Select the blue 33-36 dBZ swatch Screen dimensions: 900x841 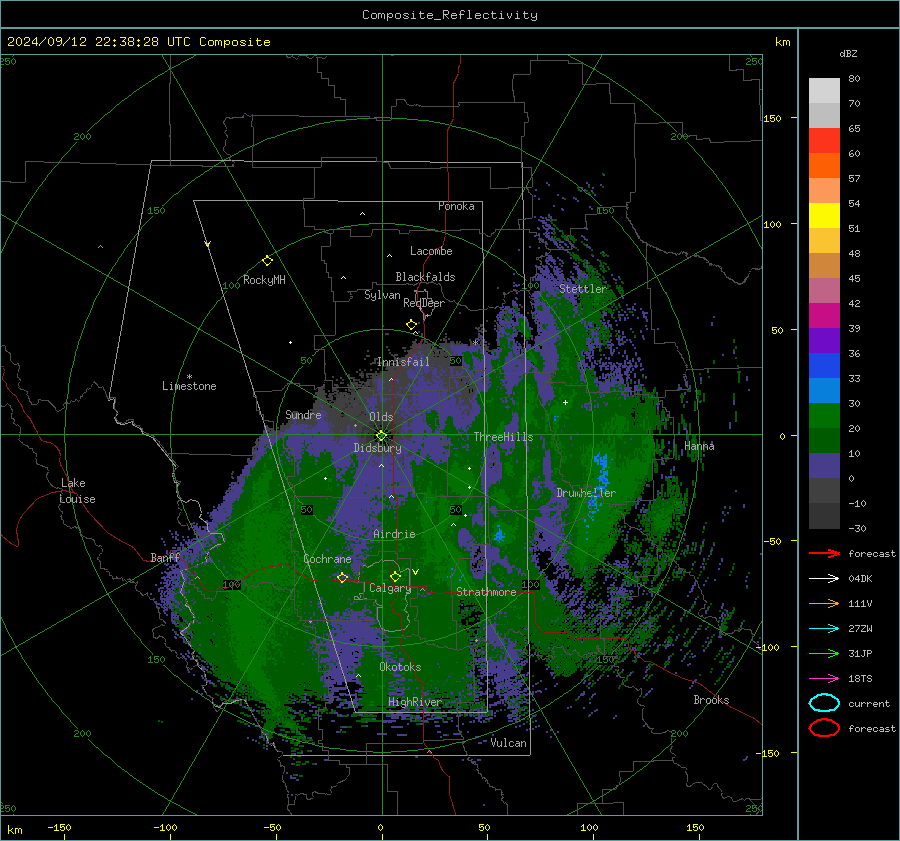[824, 366]
